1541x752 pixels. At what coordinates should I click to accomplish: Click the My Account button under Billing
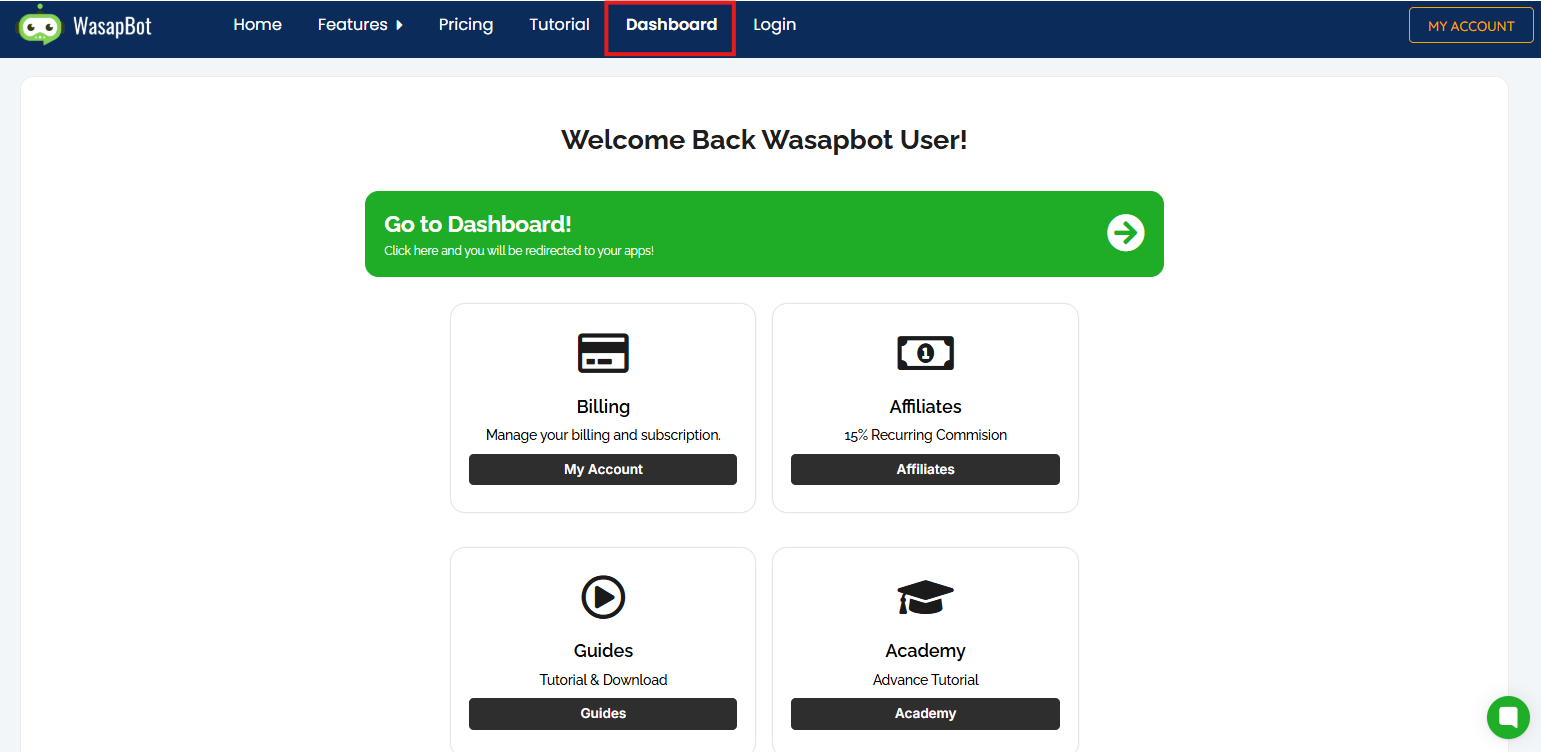pos(603,470)
